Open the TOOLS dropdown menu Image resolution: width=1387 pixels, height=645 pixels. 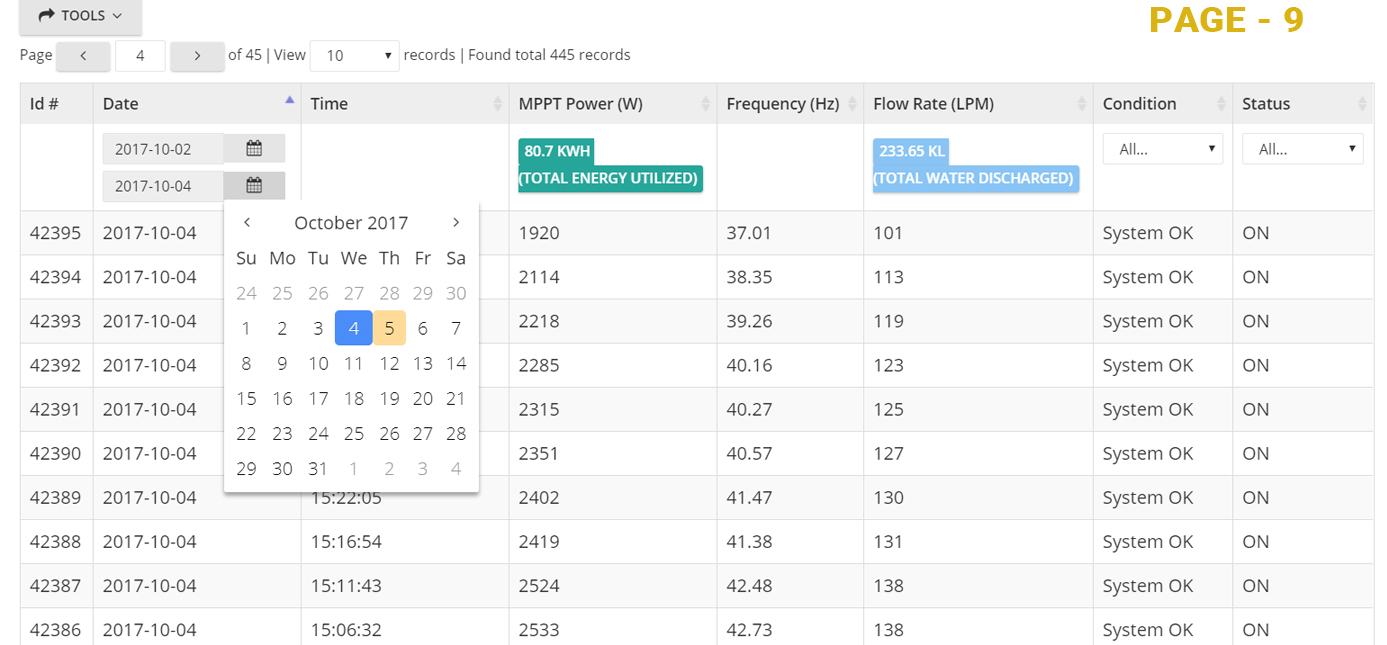[x=80, y=16]
